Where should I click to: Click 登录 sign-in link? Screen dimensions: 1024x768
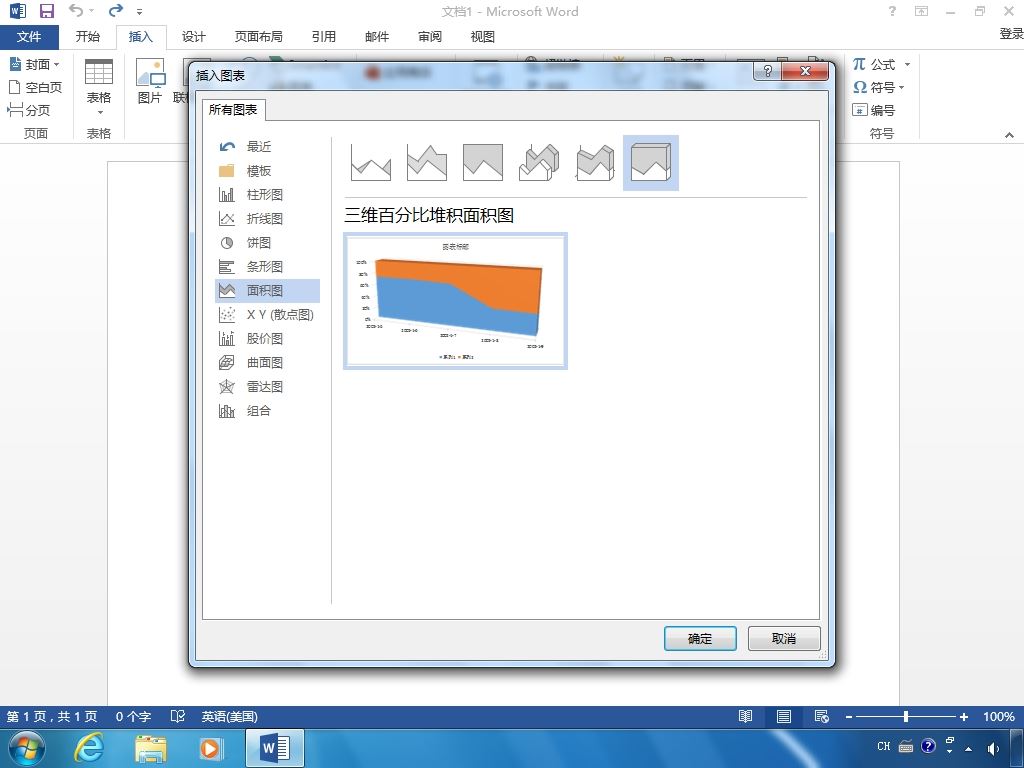[x=1011, y=33]
